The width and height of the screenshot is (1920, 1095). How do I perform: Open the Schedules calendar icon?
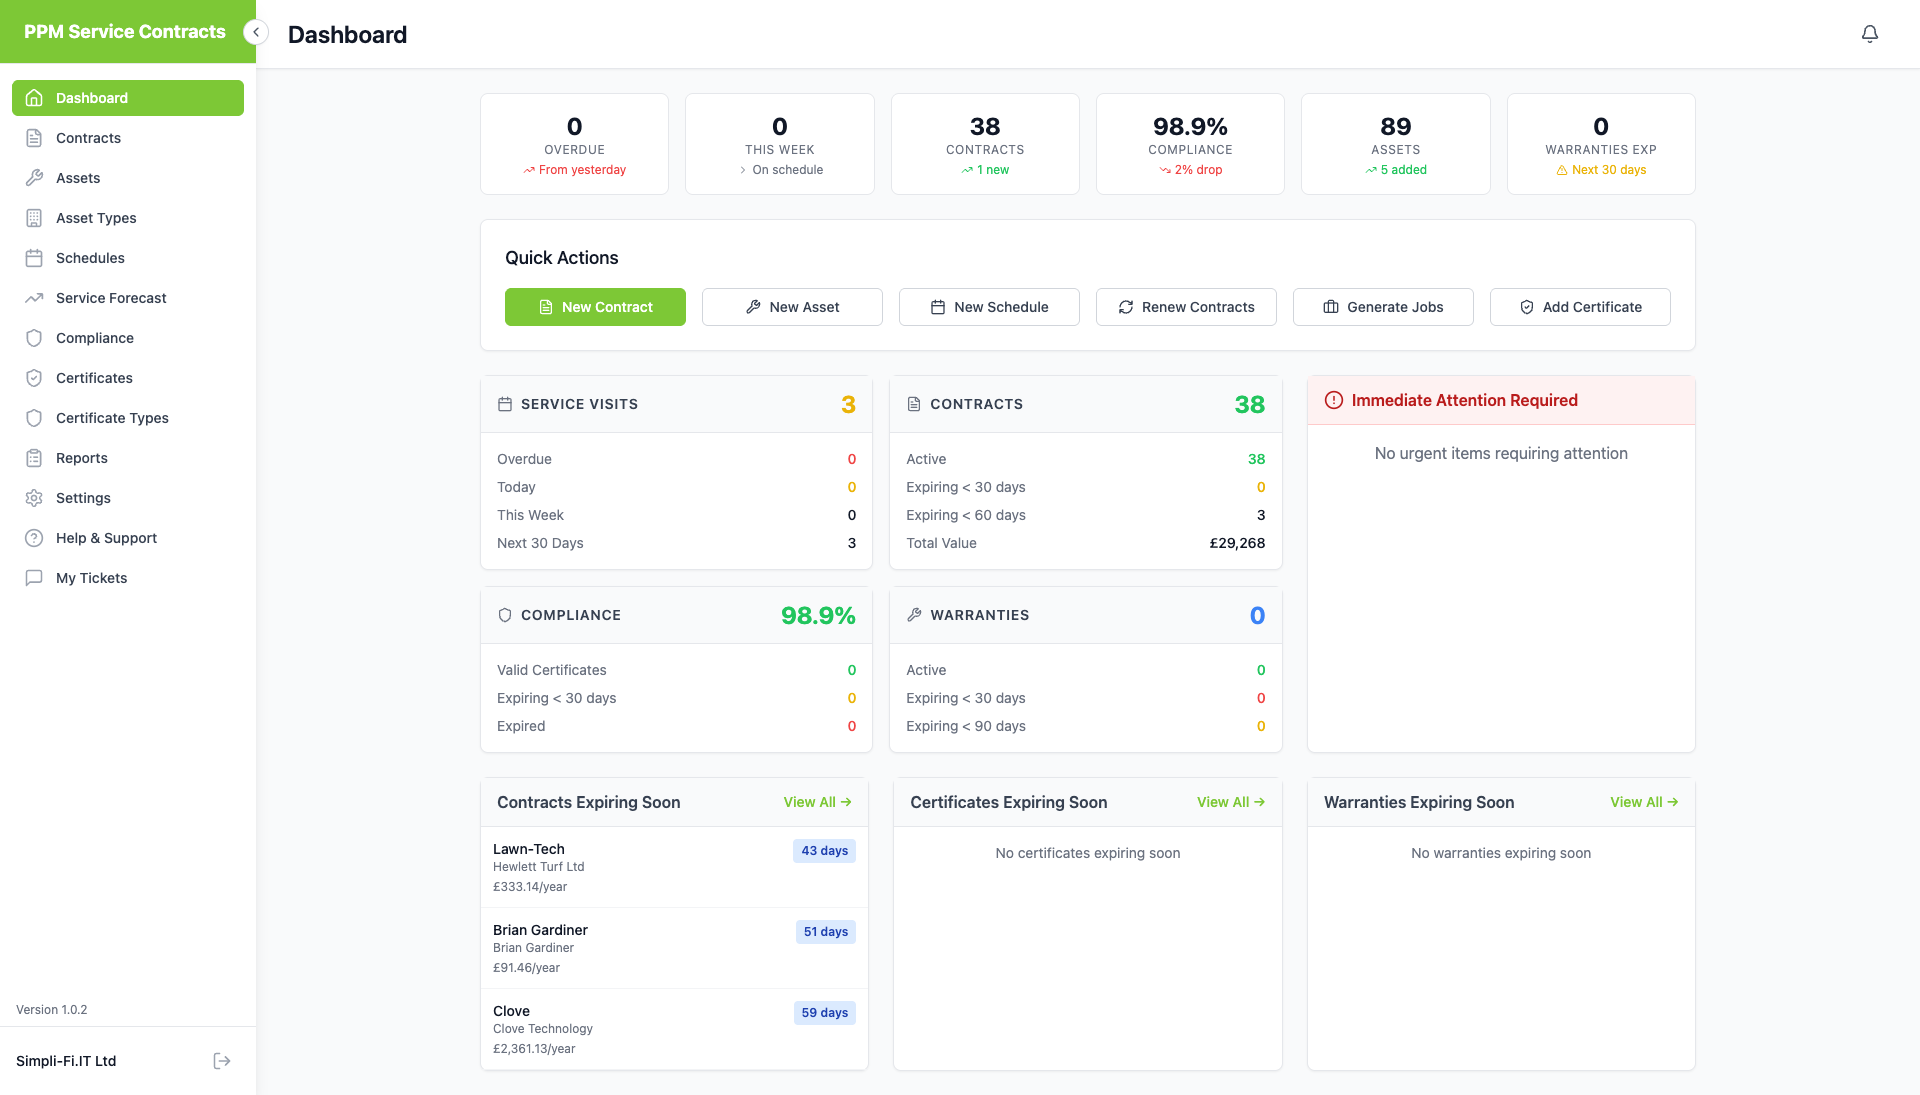[x=35, y=258]
